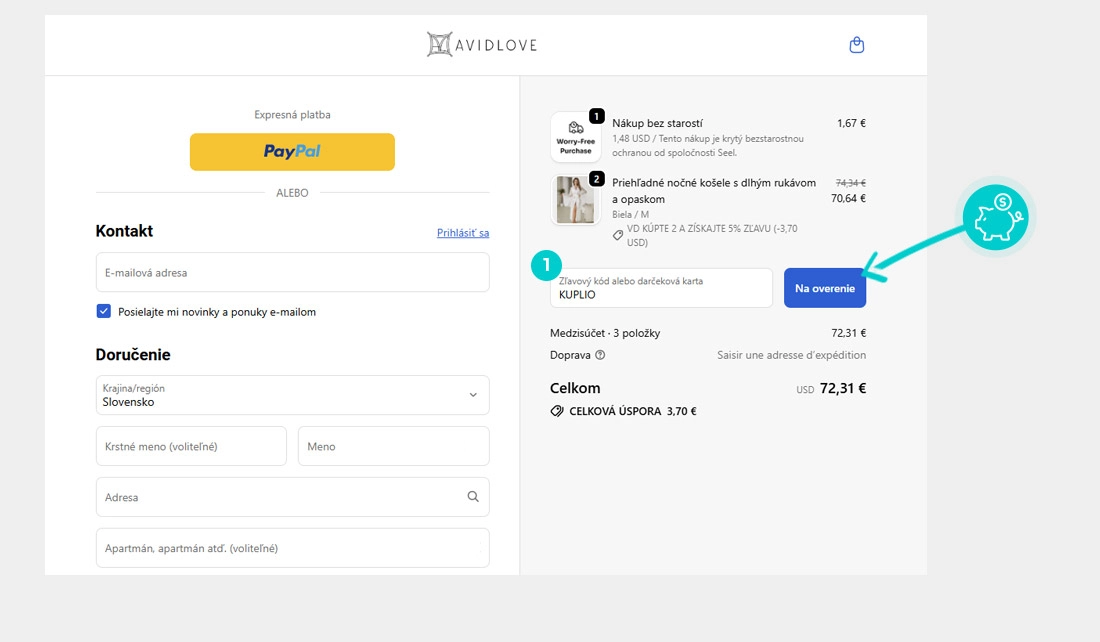Image resolution: width=1100 pixels, height=642 pixels.
Task: Click the Biela / M variant text
Action: (630, 215)
